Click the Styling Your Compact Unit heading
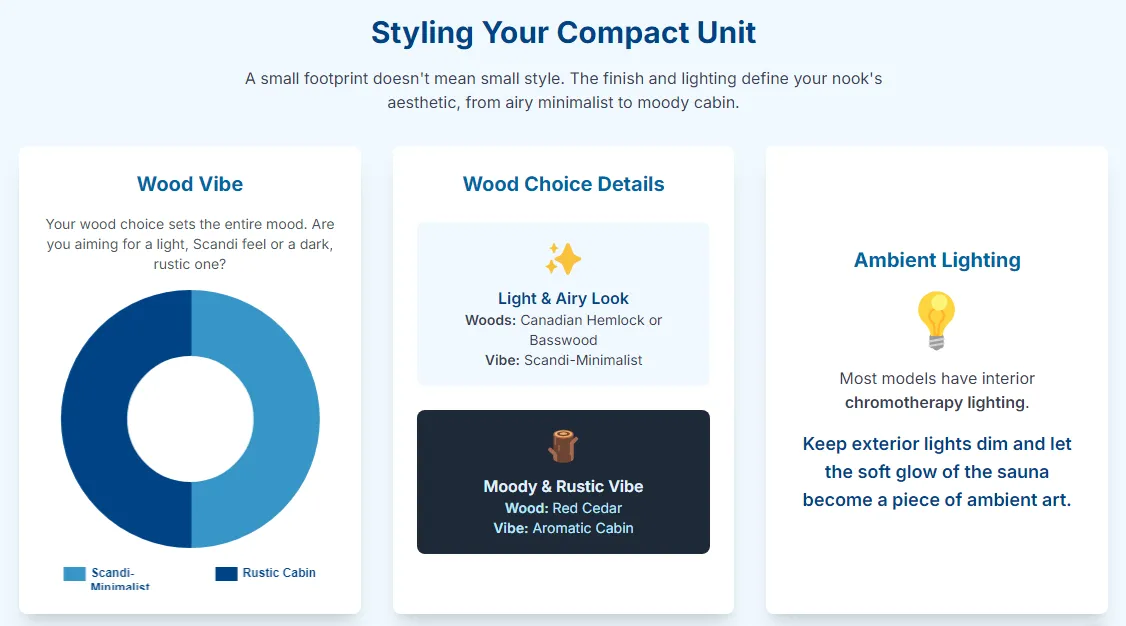 click(563, 32)
